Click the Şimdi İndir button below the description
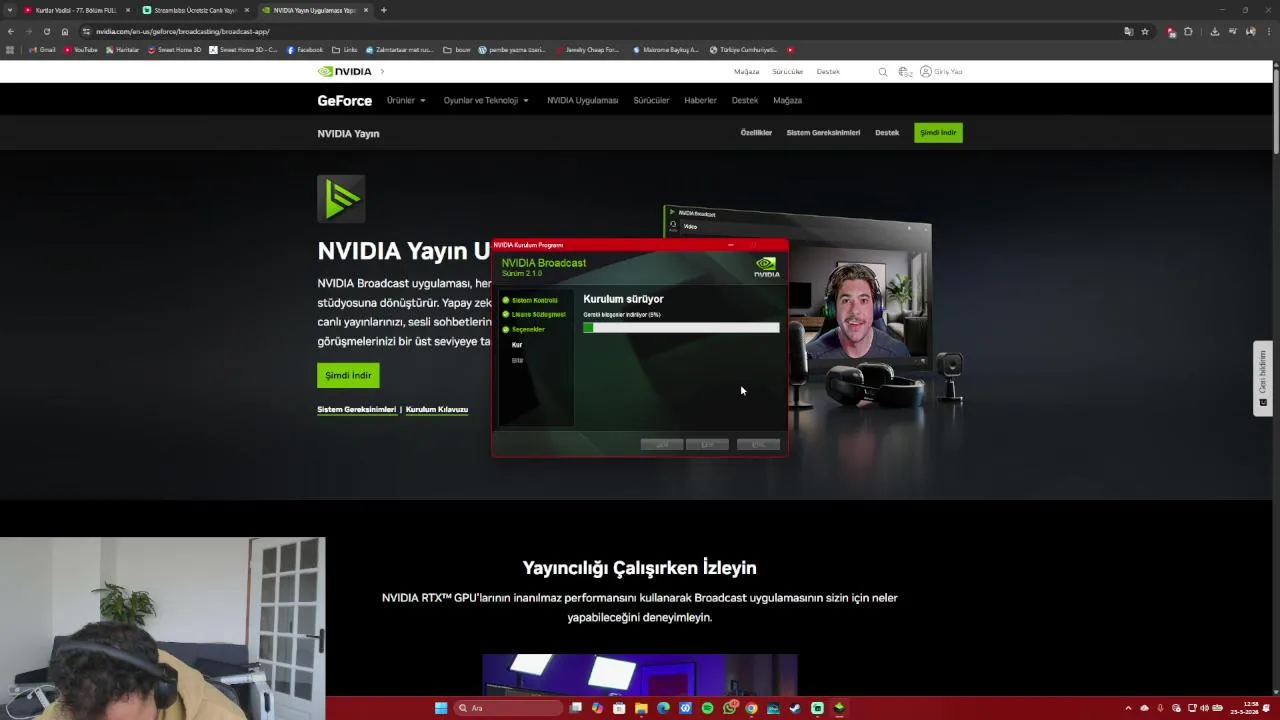The image size is (1280, 720). 348,375
